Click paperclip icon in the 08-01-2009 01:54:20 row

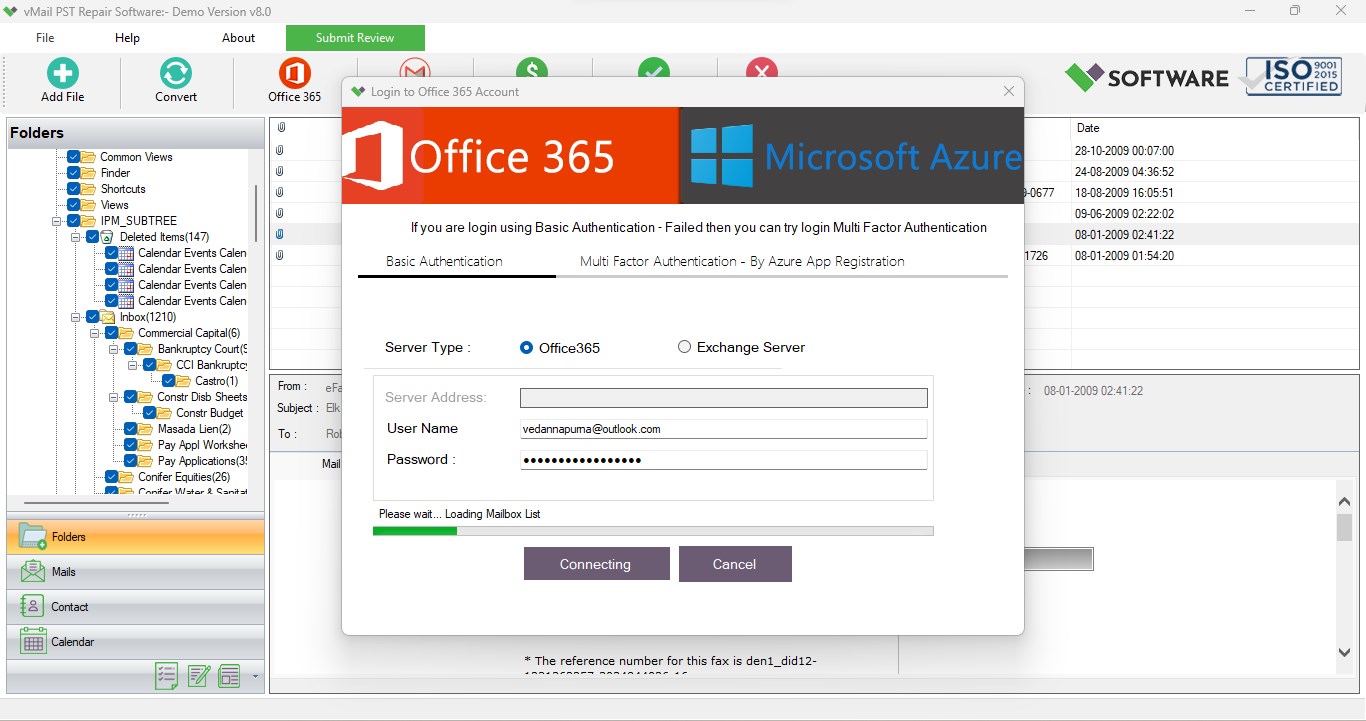(x=280, y=255)
